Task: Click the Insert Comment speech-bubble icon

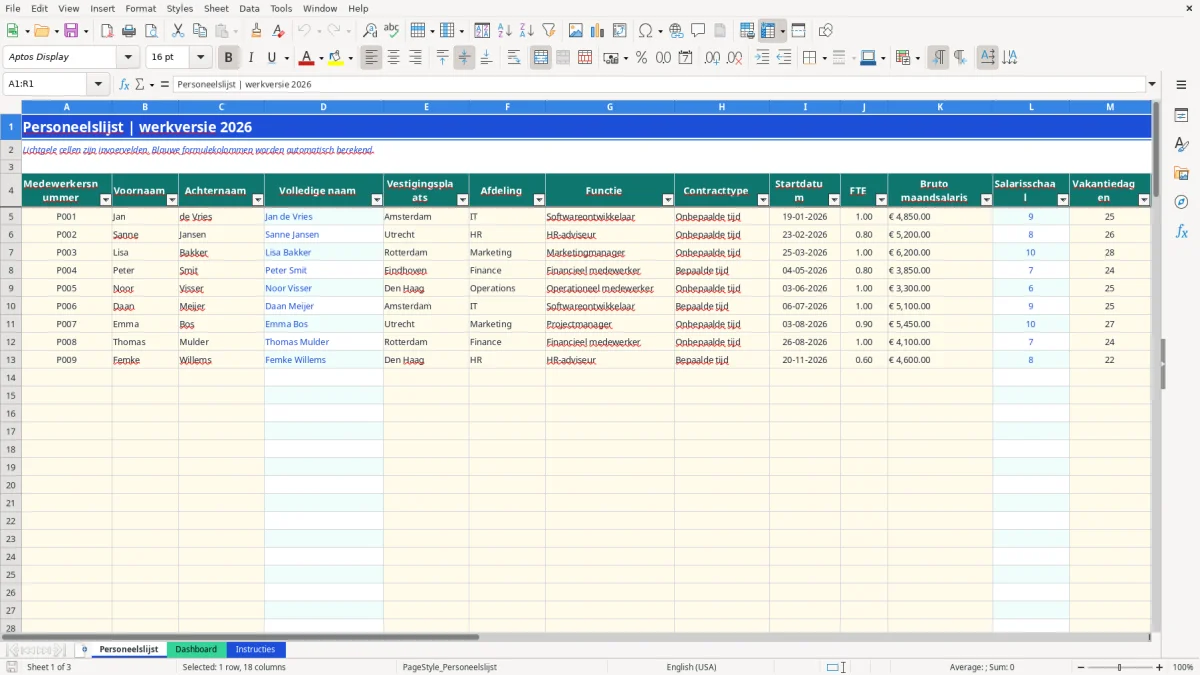Action: click(x=698, y=31)
